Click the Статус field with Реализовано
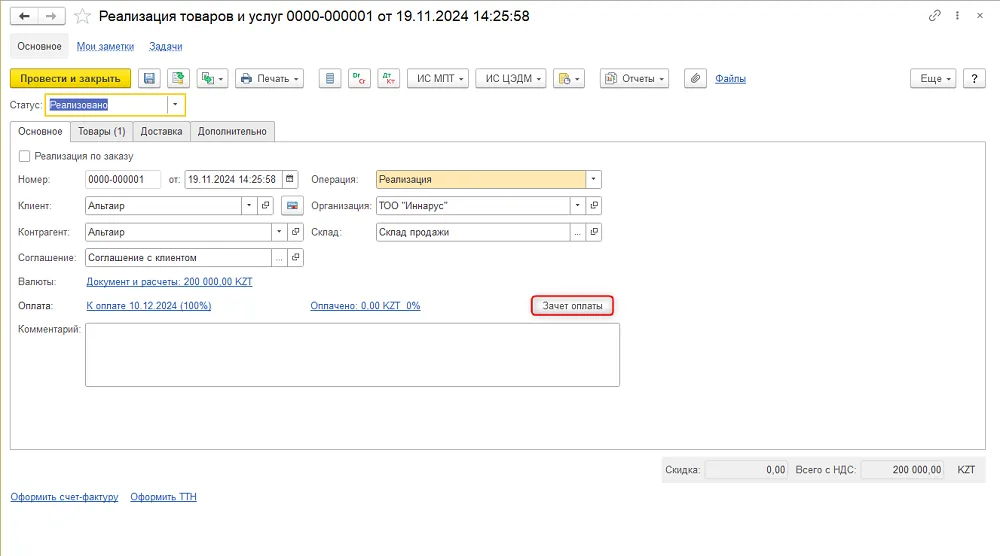 click(x=107, y=105)
